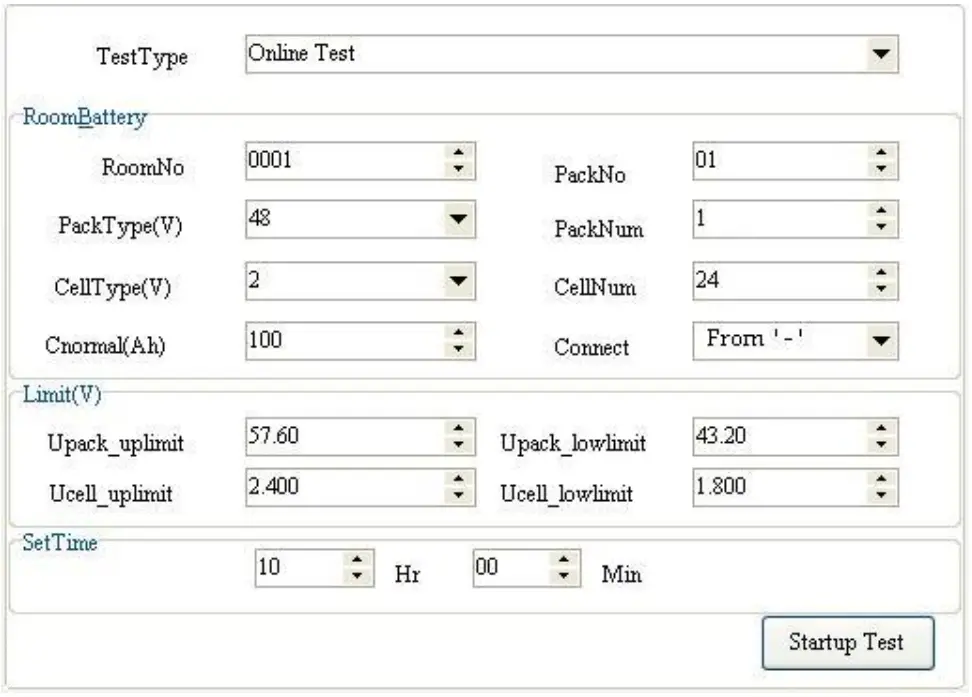Decrease RoomNo with down arrow

[458, 169]
